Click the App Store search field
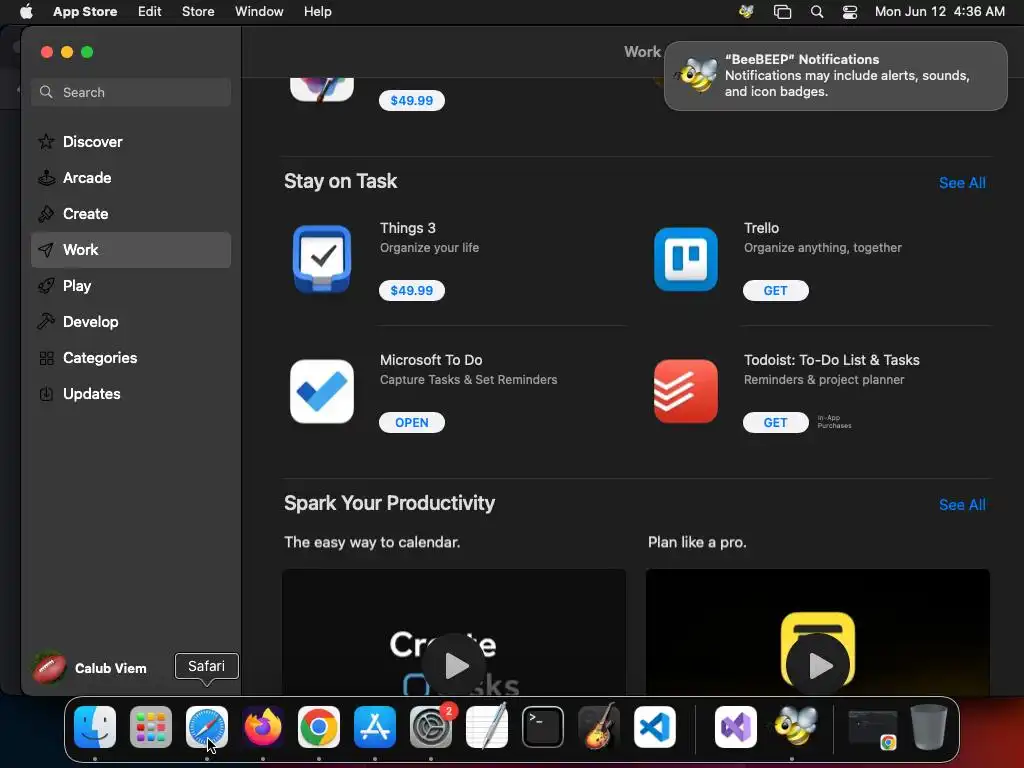The image size is (1024, 768). tap(131, 92)
